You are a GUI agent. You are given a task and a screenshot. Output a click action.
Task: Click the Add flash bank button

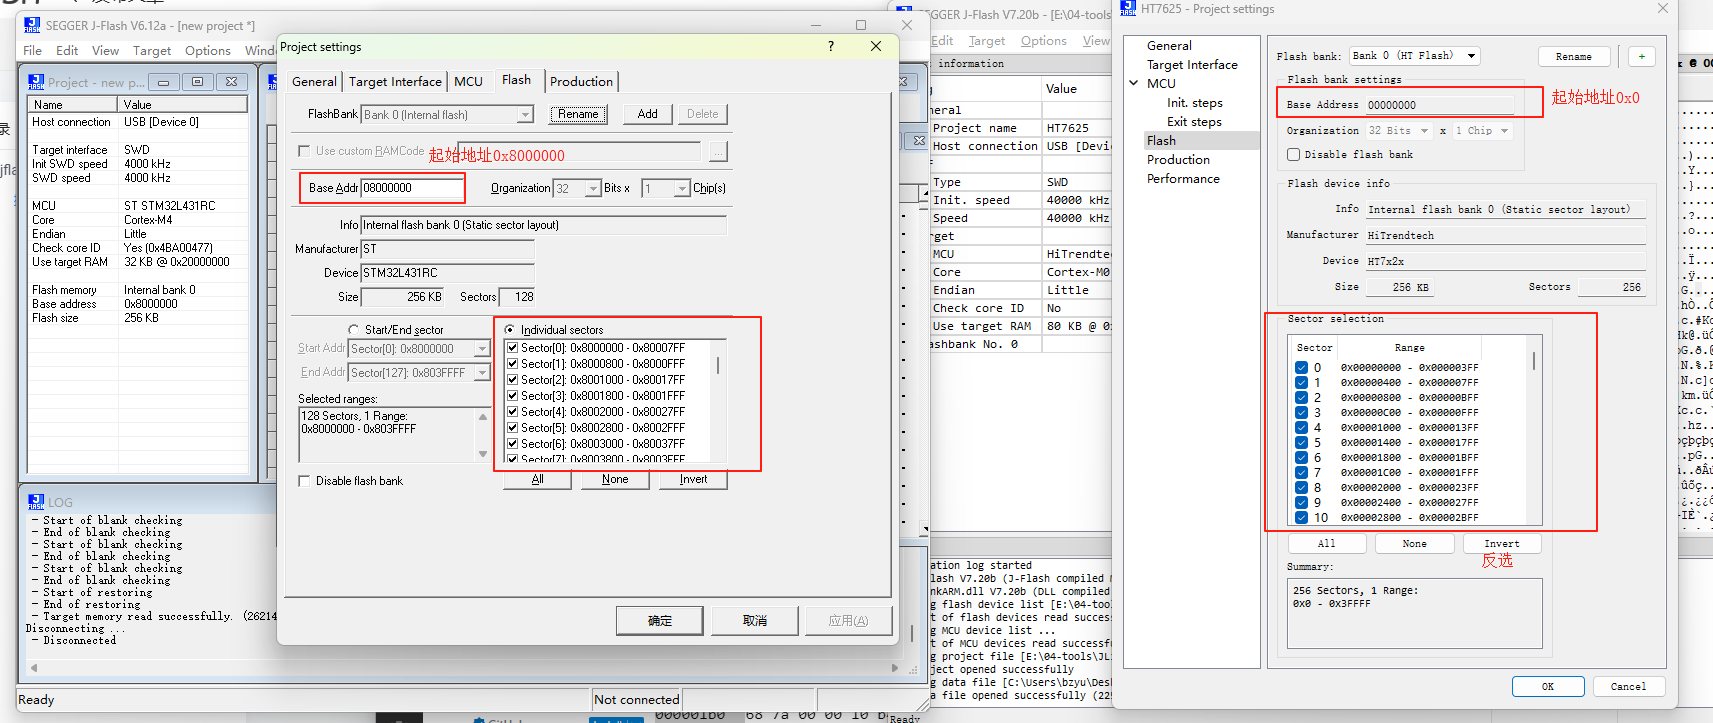pyautogui.click(x=648, y=114)
